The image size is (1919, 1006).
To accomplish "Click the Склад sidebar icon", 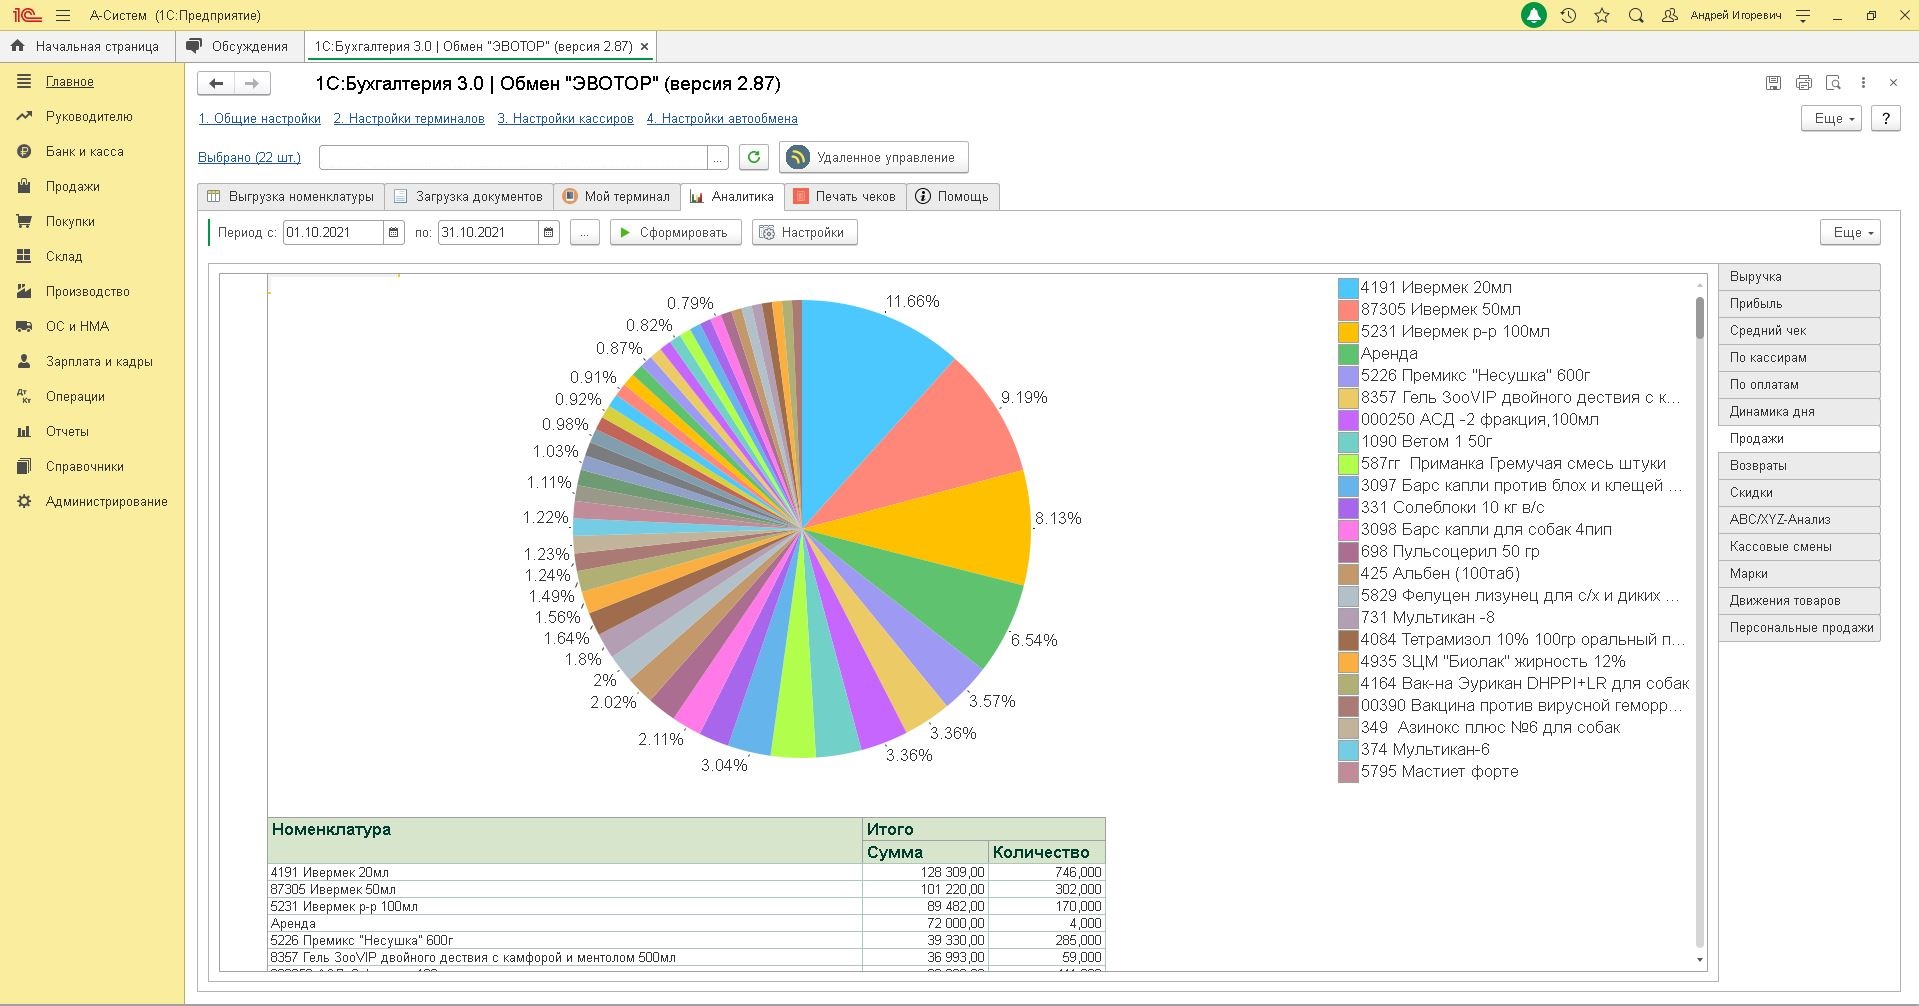I will click(24, 257).
